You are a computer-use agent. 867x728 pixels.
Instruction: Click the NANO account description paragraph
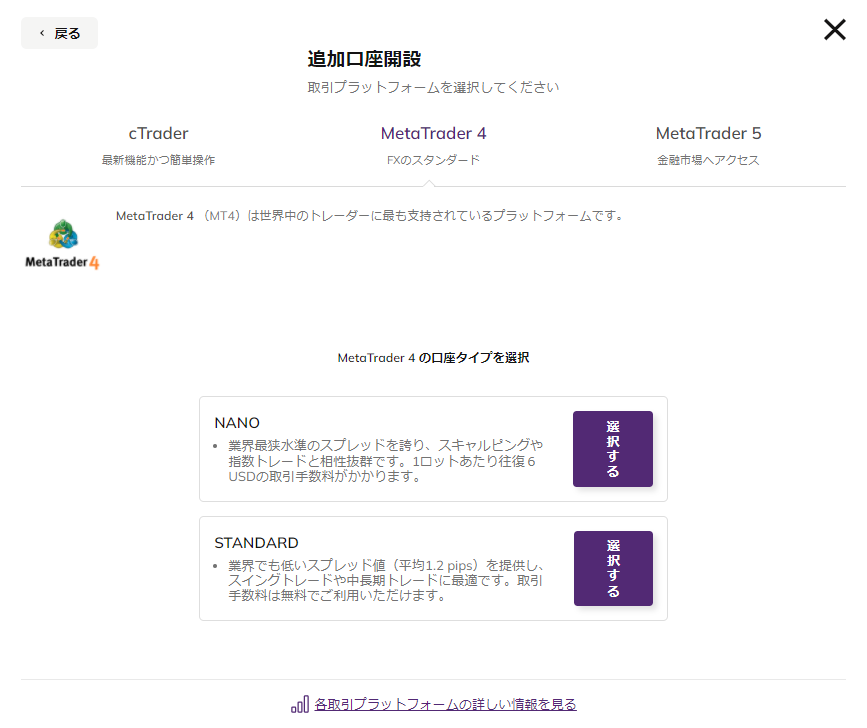tap(385, 460)
